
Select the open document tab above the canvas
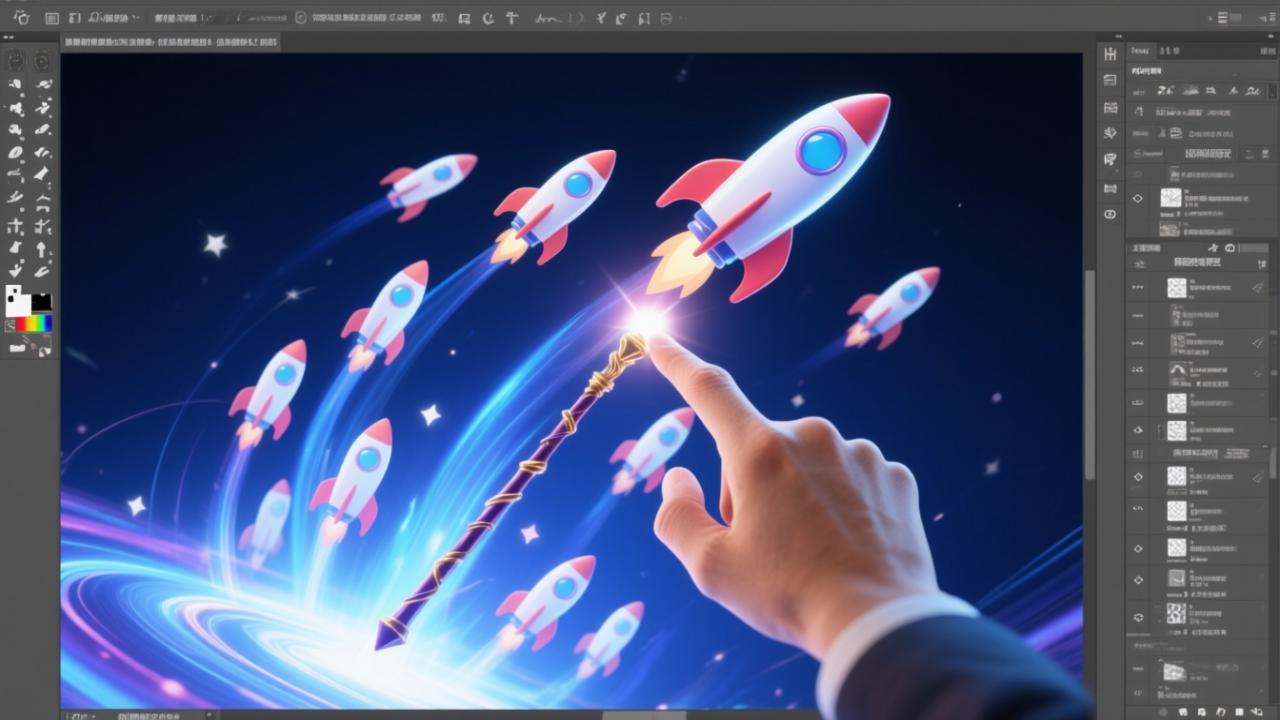pyautogui.click(x=170, y=42)
